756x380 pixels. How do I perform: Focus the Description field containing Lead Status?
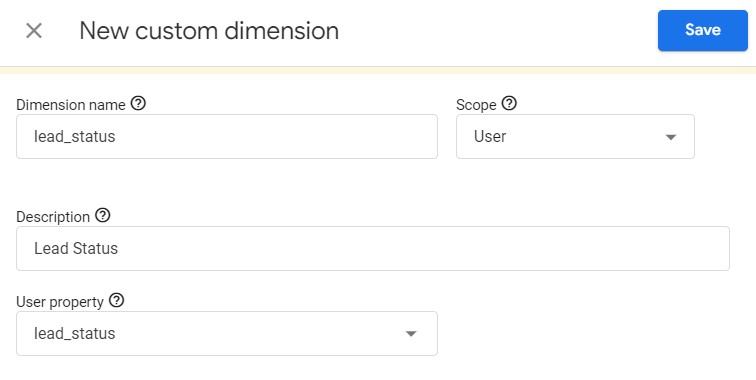pyautogui.click(x=373, y=248)
